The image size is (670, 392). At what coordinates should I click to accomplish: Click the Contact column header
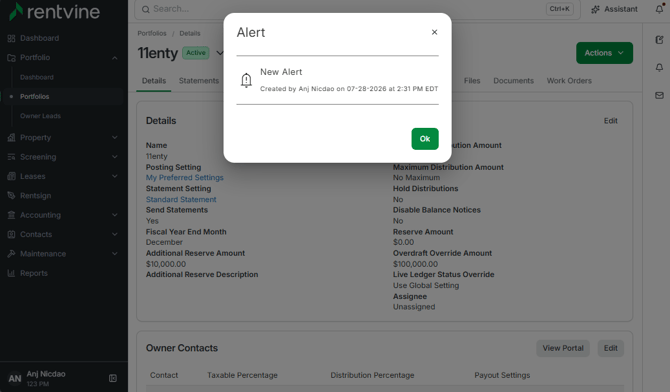point(164,375)
